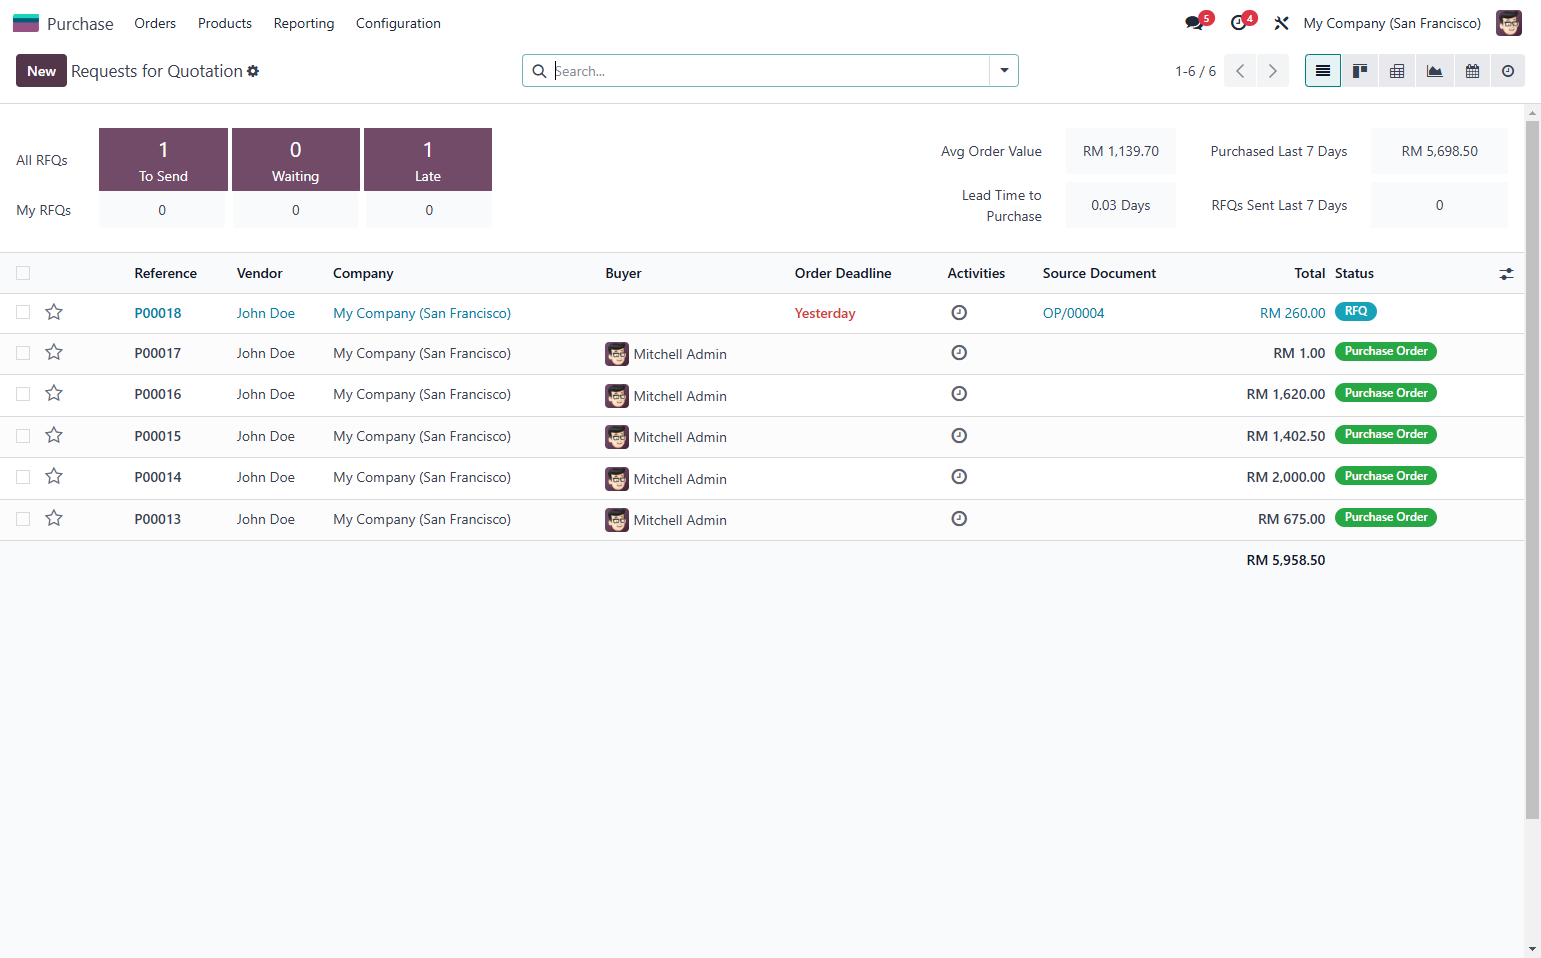Open the Orders menu

pyautogui.click(x=155, y=23)
